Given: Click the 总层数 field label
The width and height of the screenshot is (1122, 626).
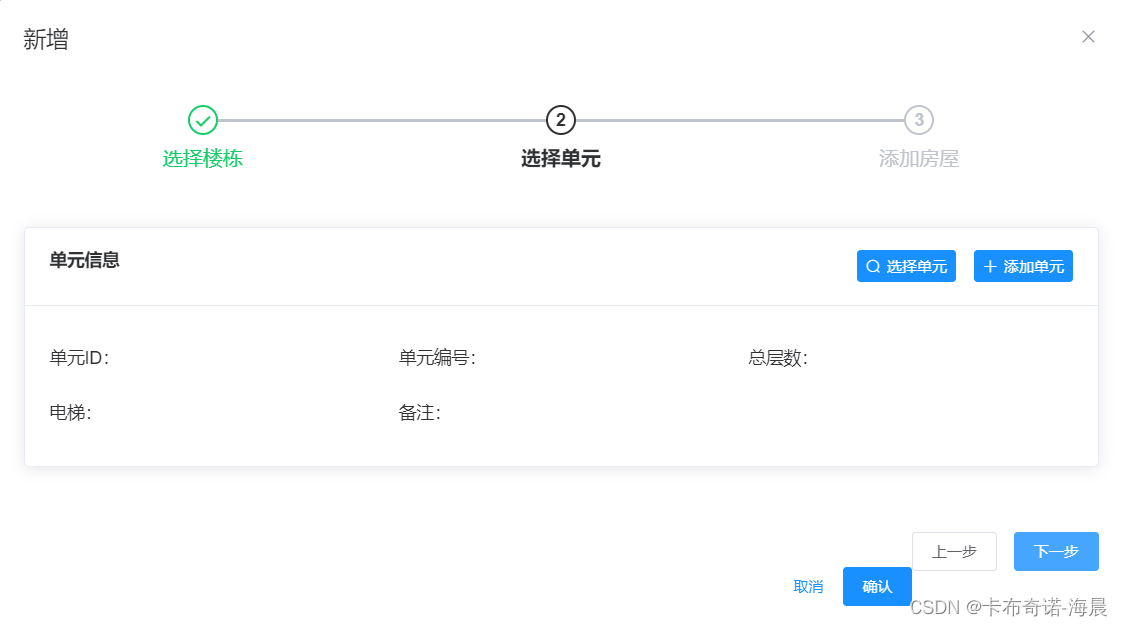Looking at the screenshot, I should pyautogui.click(x=777, y=358).
